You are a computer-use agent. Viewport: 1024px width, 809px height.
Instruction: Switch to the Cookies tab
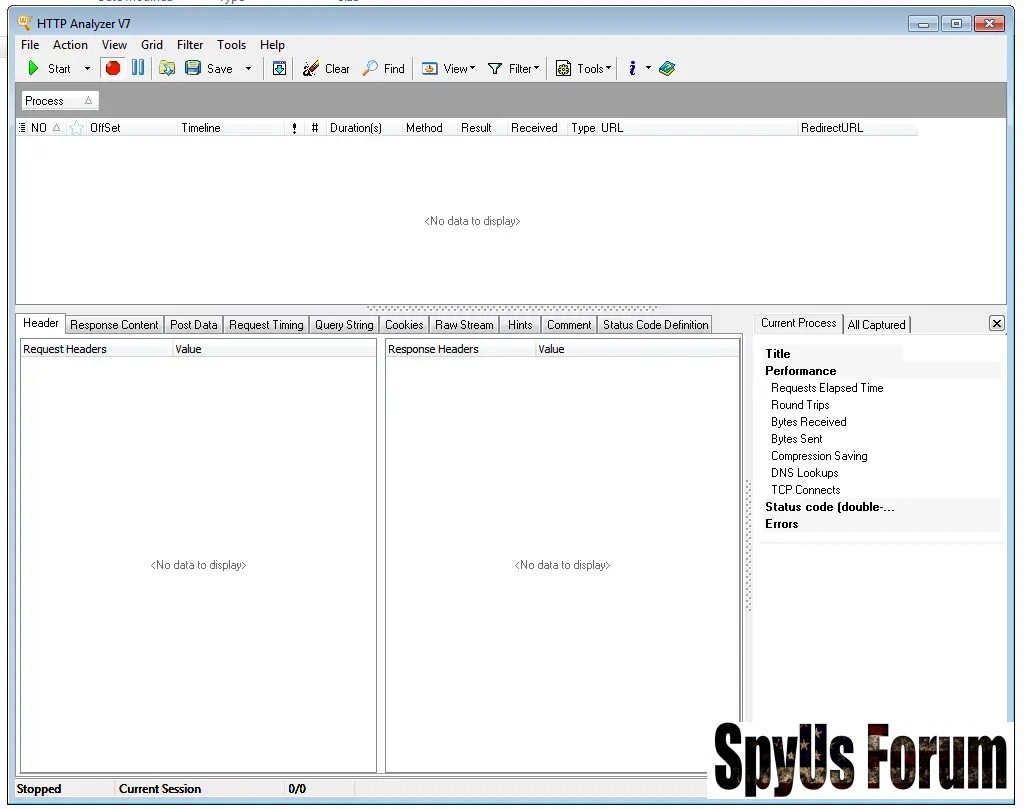click(404, 325)
